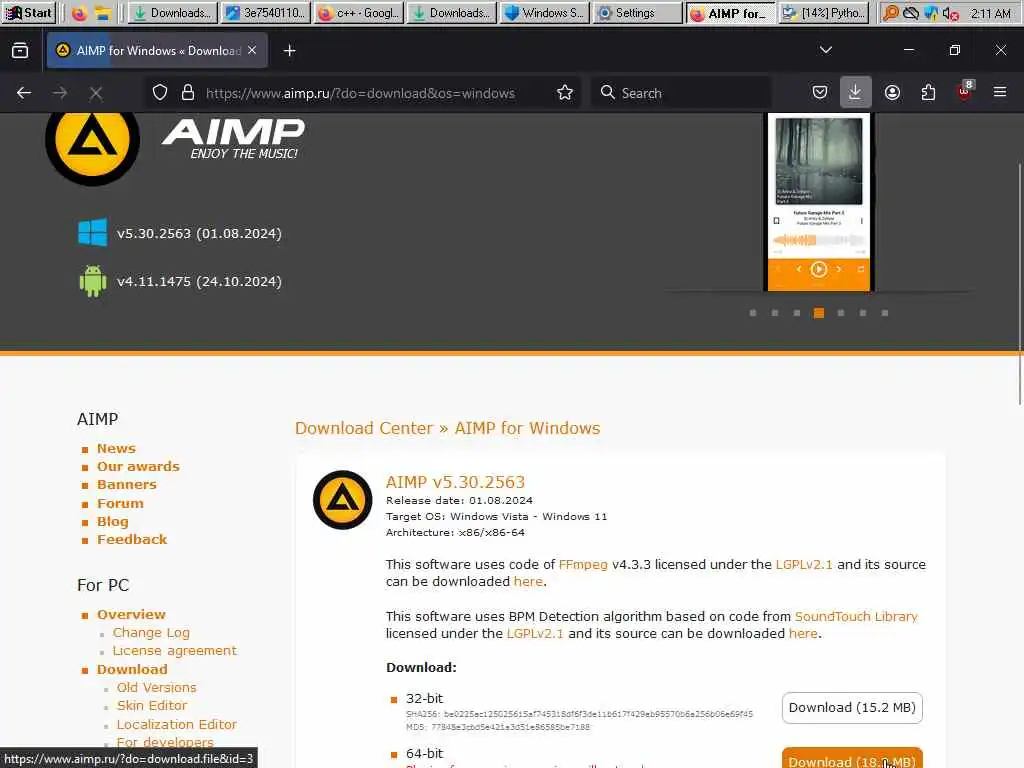Open Feedback sidebar link

[132, 539]
